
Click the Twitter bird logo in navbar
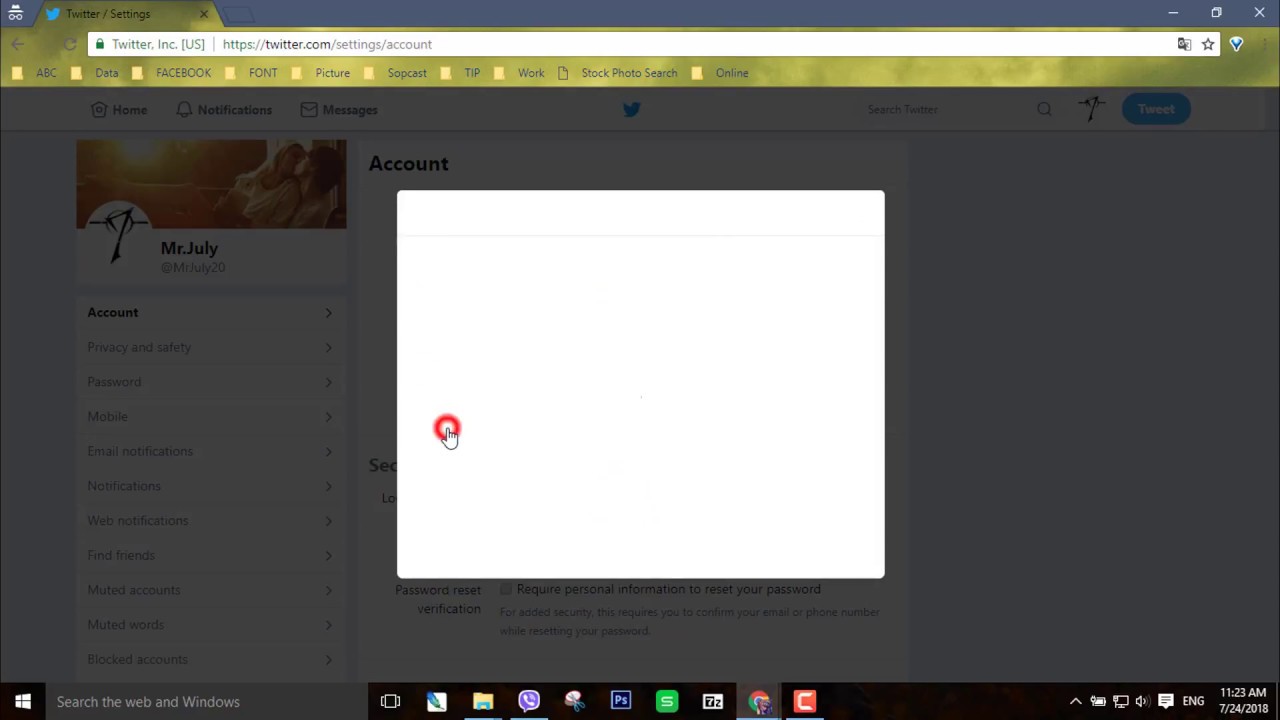tap(631, 110)
